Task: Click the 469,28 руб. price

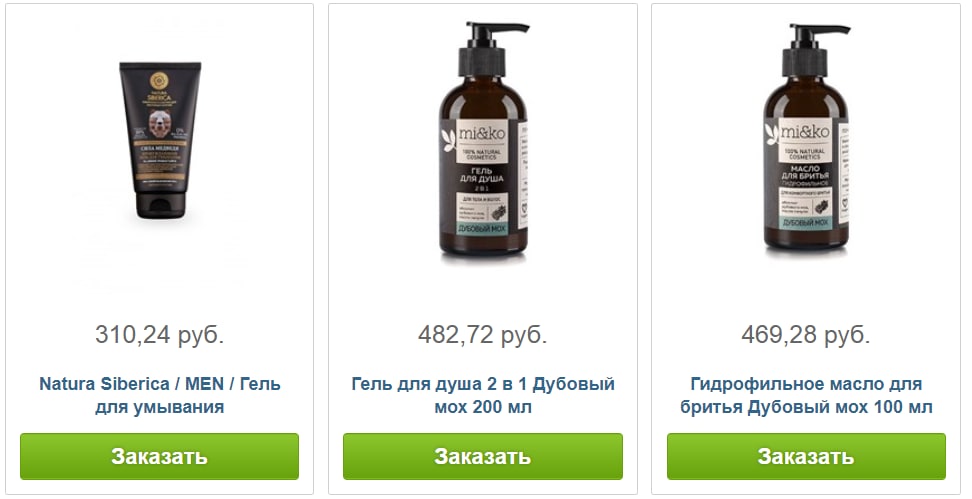Action: [806, 335]
